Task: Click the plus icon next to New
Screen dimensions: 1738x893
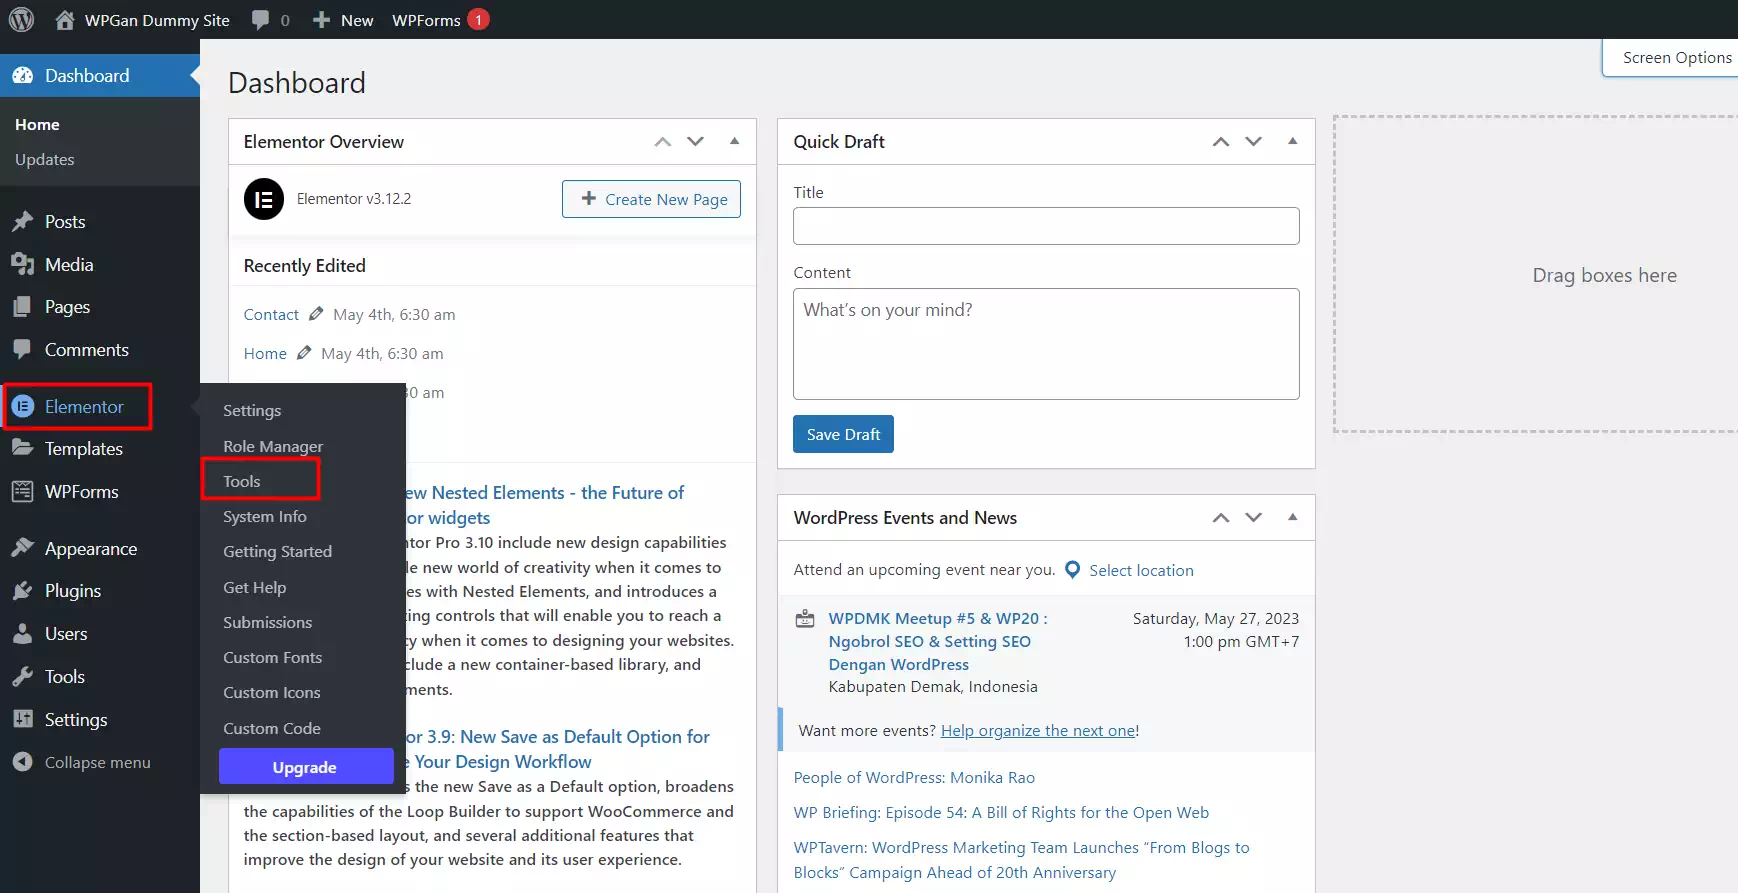Action: pyautogui.click(x=321, y=20)
